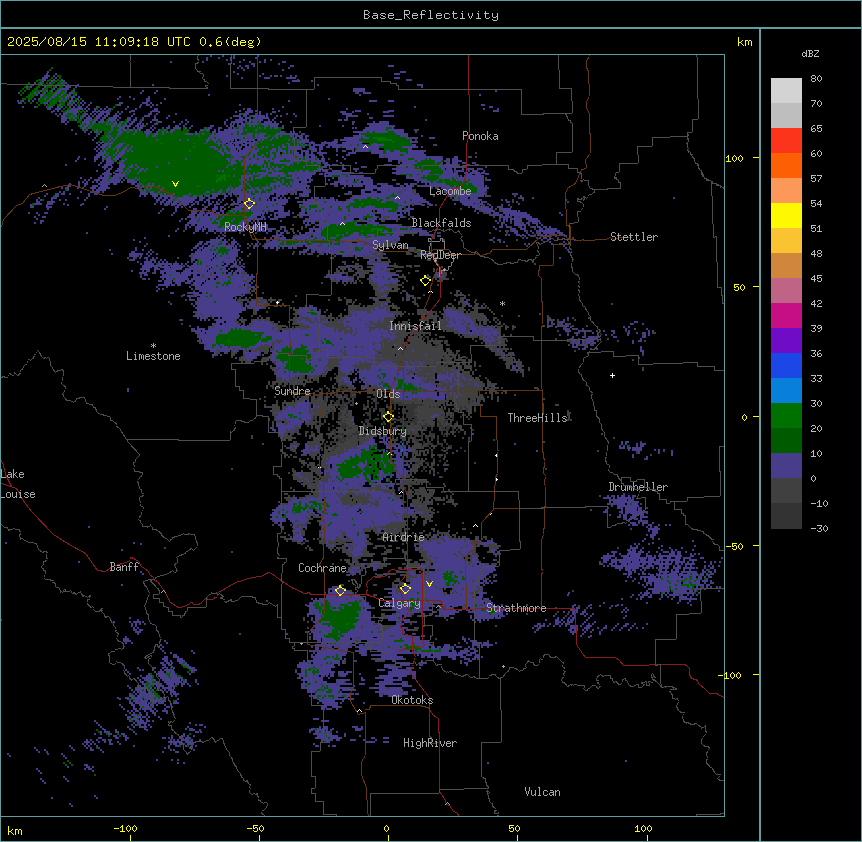Screen dimensions: 862x842
Task: Click the red swatch in the dBZ legend
Action: [x=786, y=140]
